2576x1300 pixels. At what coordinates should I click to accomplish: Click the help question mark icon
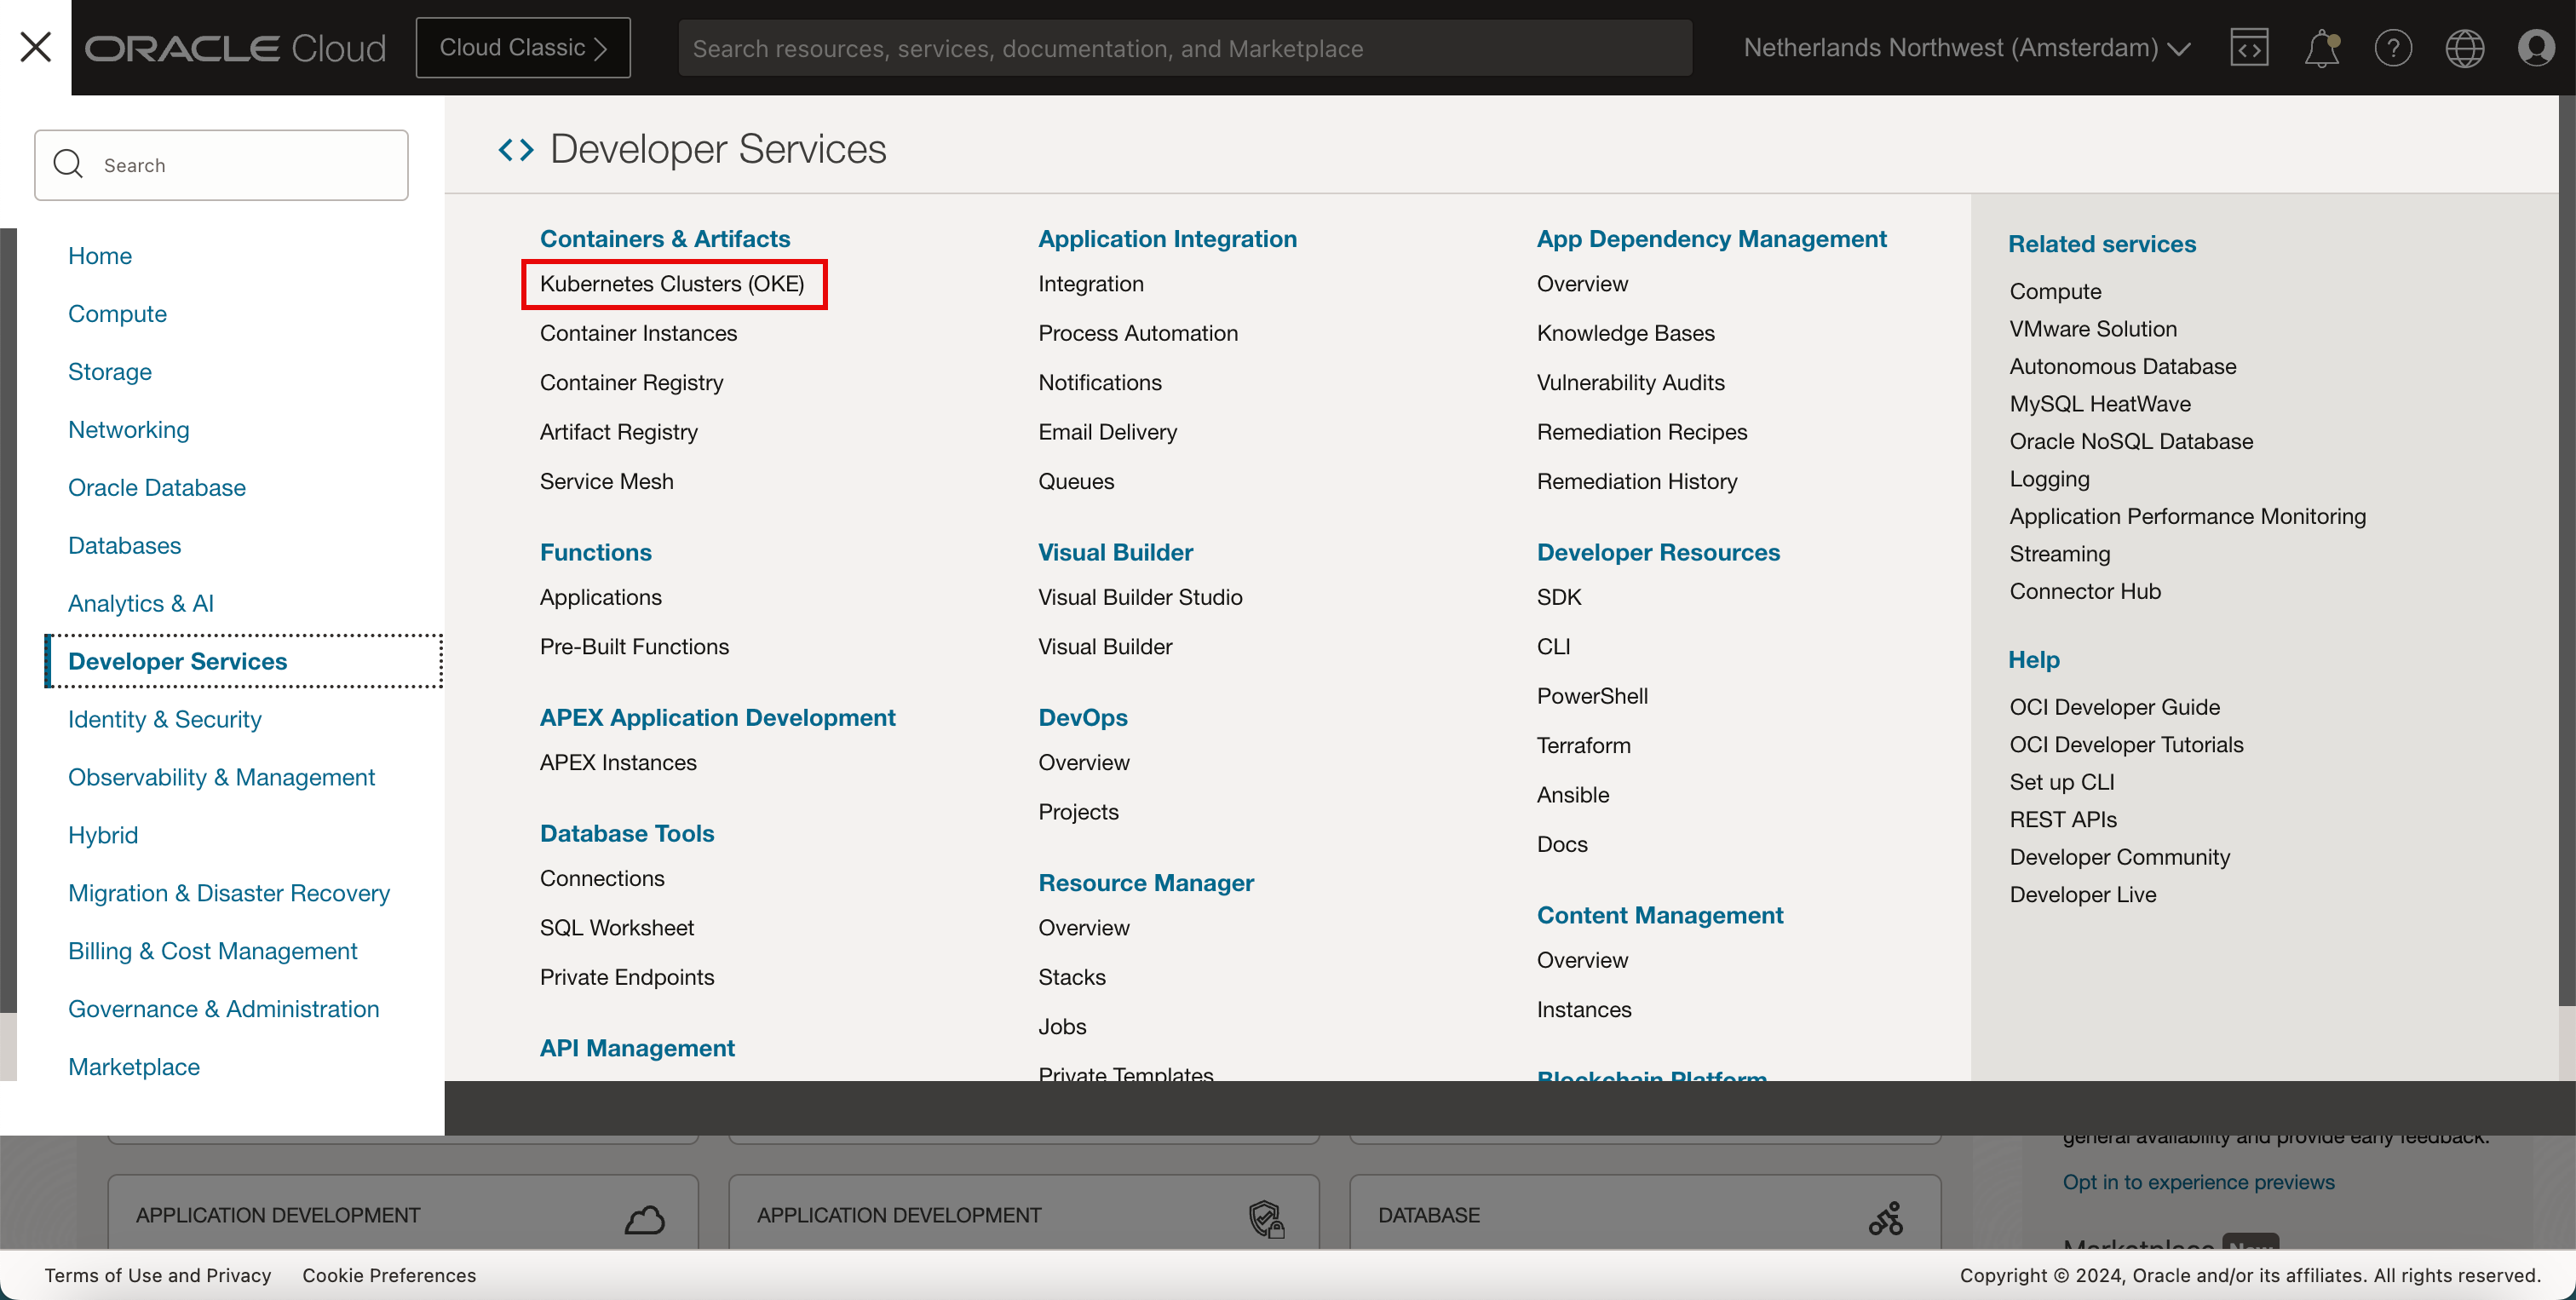[x=2393, y=47]
